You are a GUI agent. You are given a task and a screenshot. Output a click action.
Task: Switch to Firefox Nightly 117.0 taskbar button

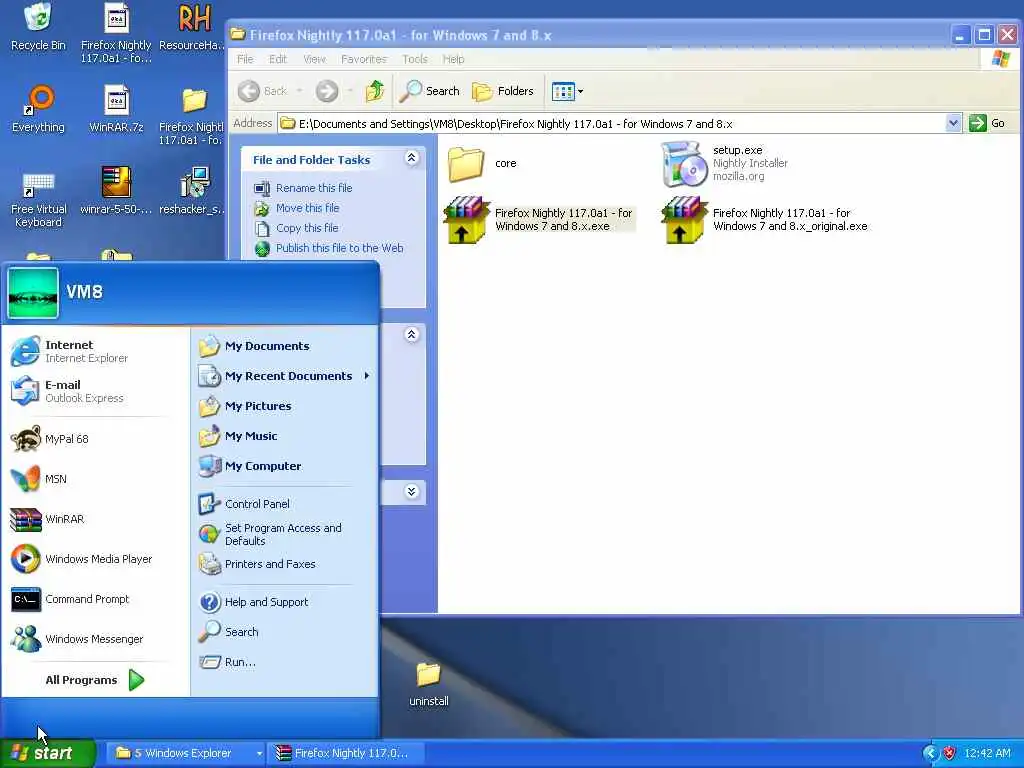point(347,753)
